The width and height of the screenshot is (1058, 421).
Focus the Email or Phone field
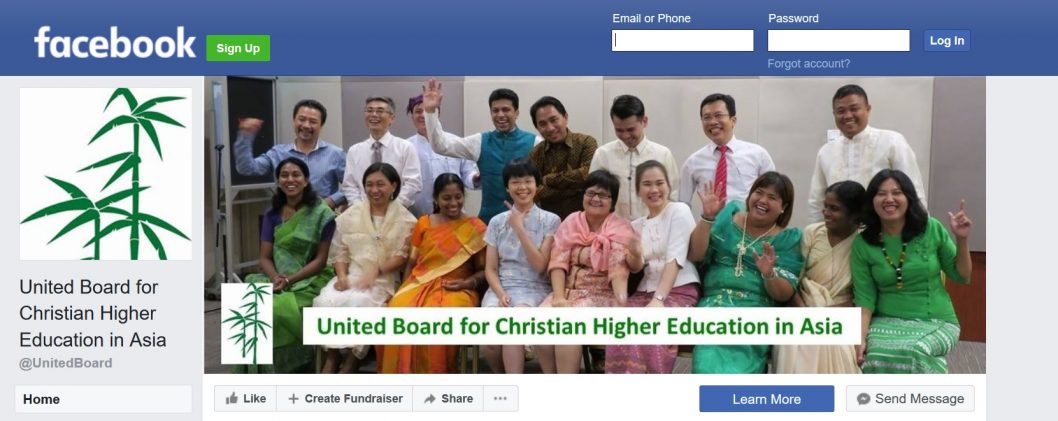click(683, 40)
